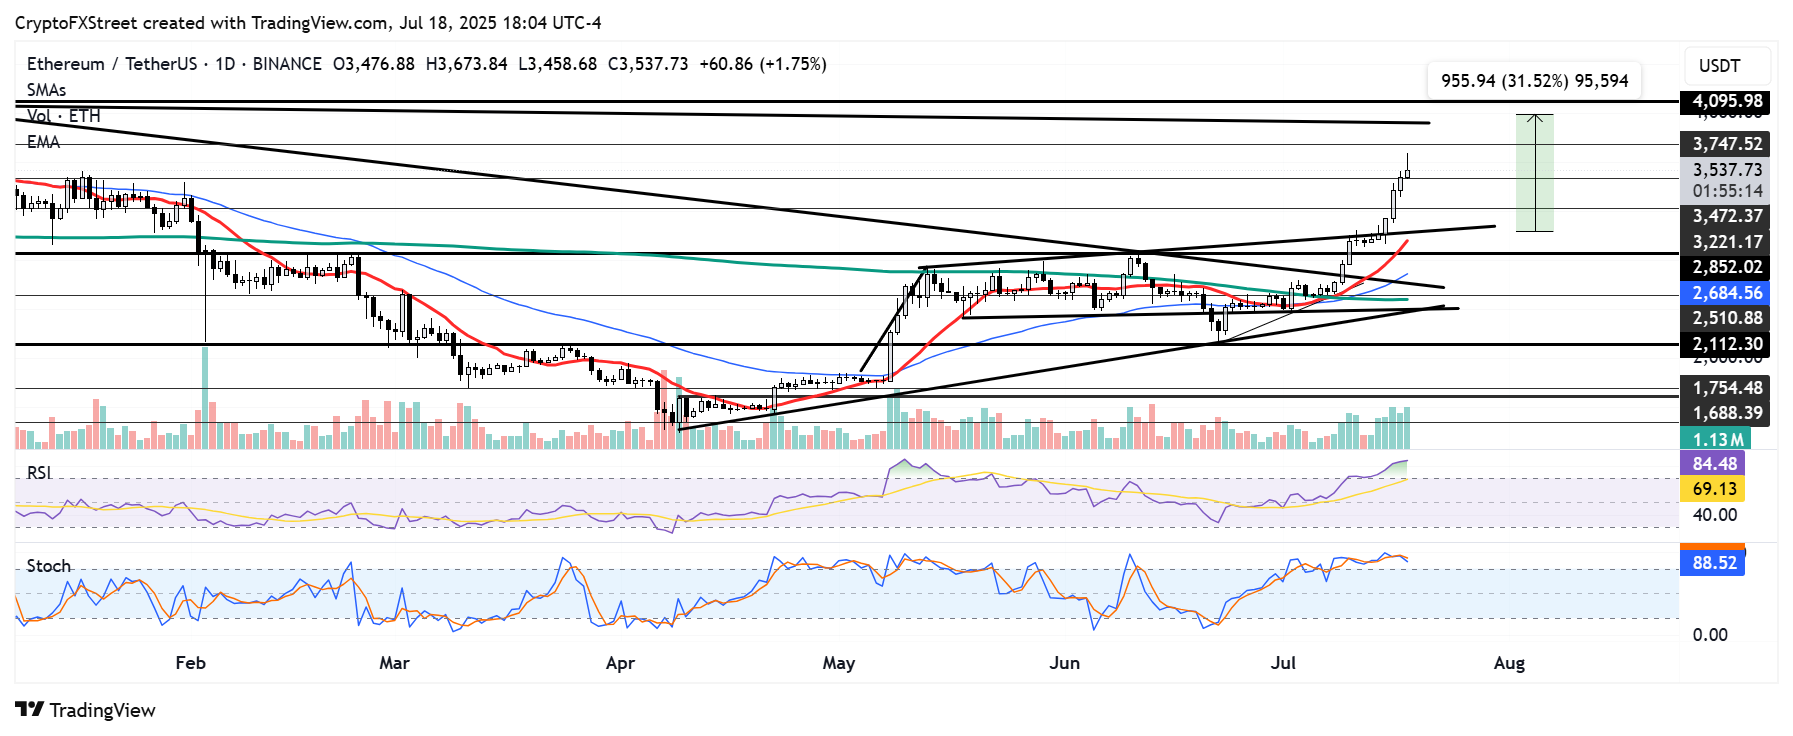
Task: Open the USDT currency selector
Action: tap(1719, 66)
